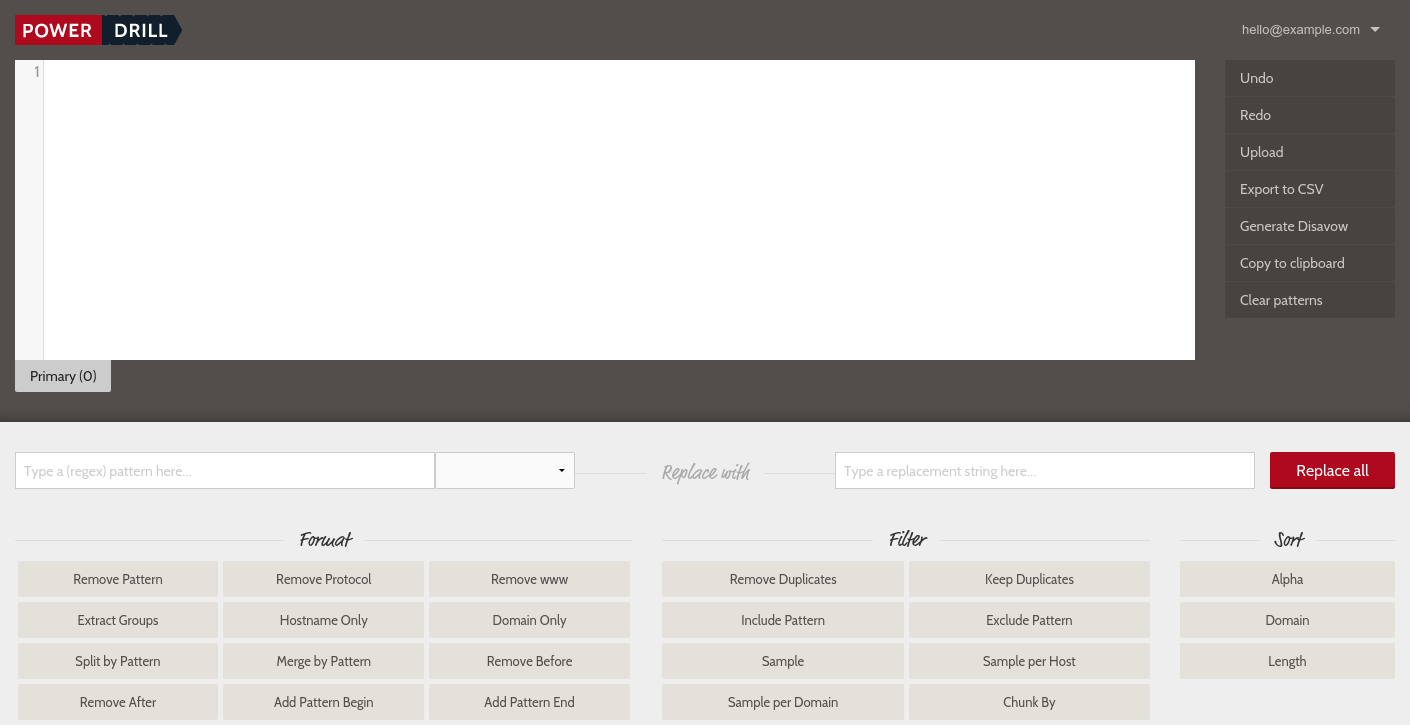Image resolution: width=1410 pixels, height=725 pixels.
Task: Click the Replace all button
Action: pyautogui.click(x=1332, y=471)
